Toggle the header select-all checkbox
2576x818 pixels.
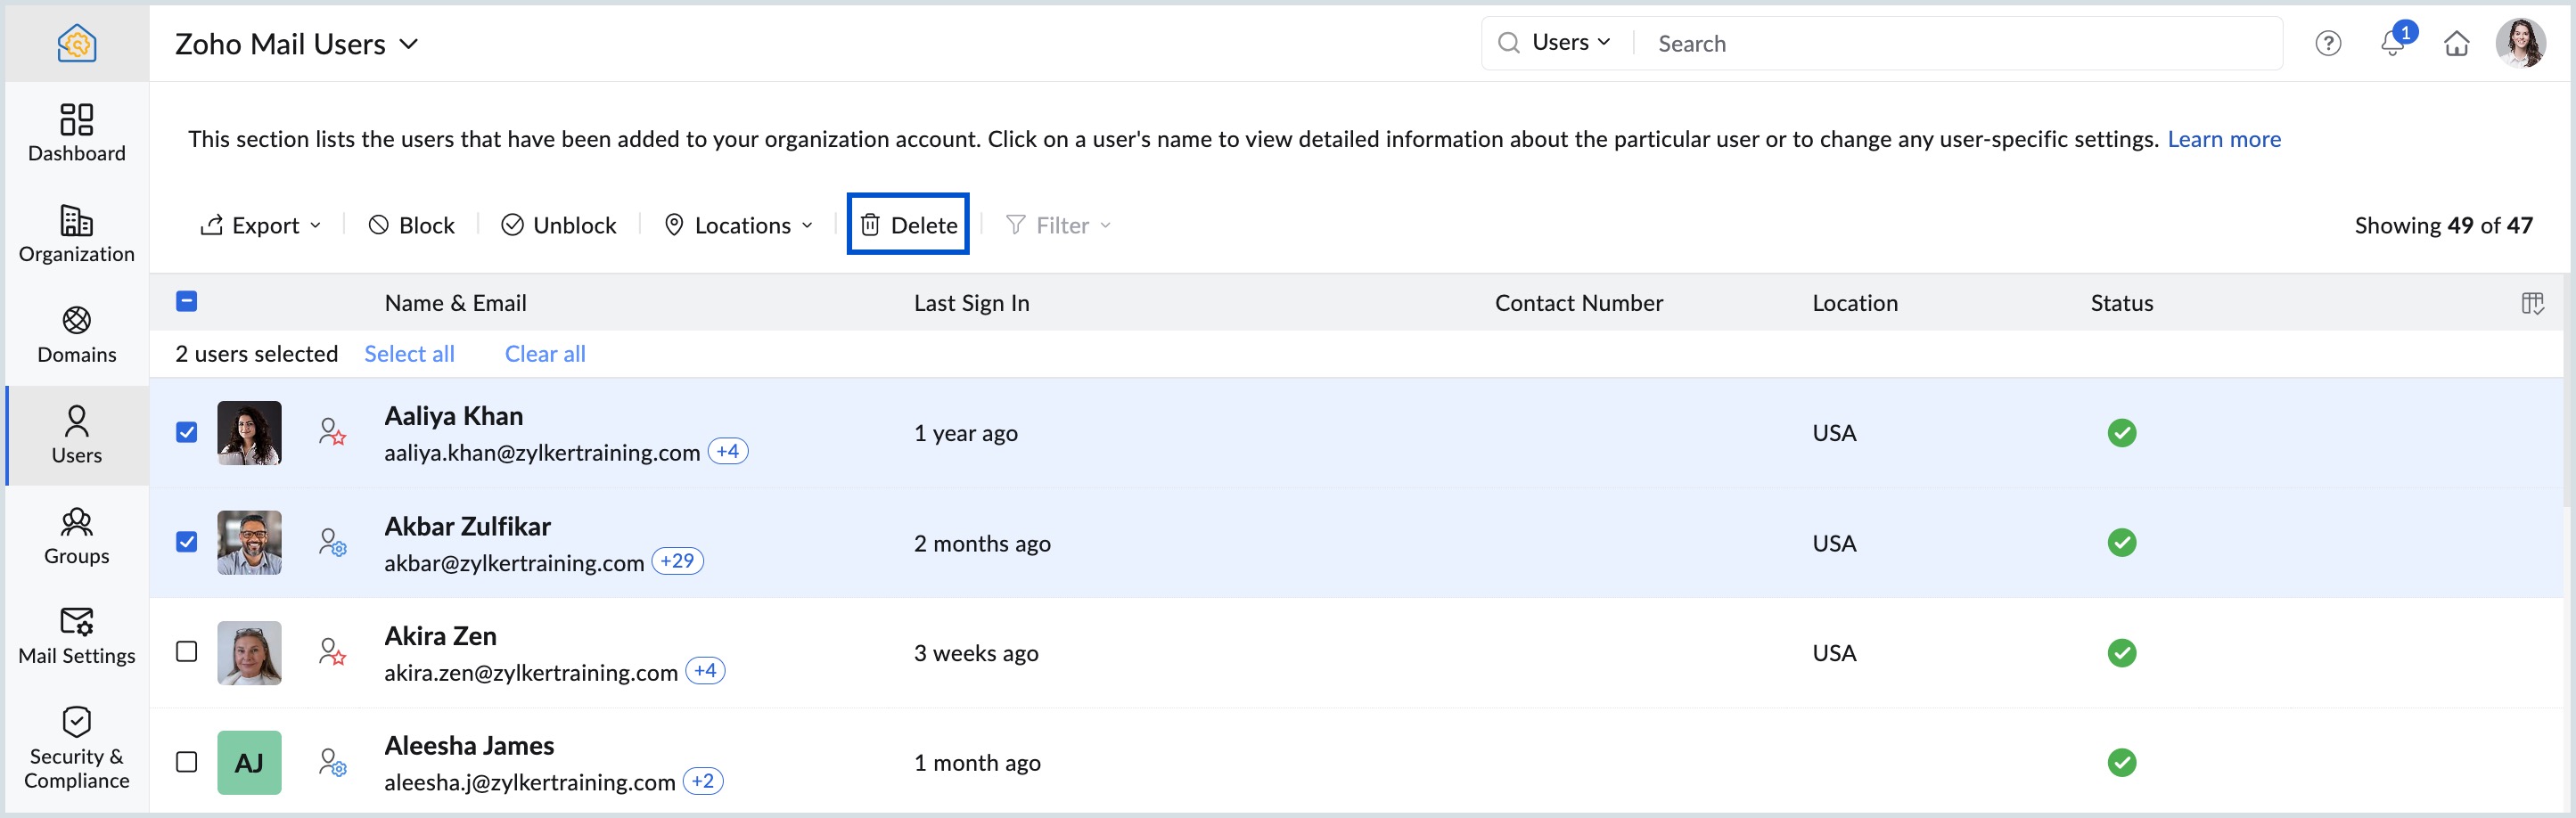coord(186,301)
